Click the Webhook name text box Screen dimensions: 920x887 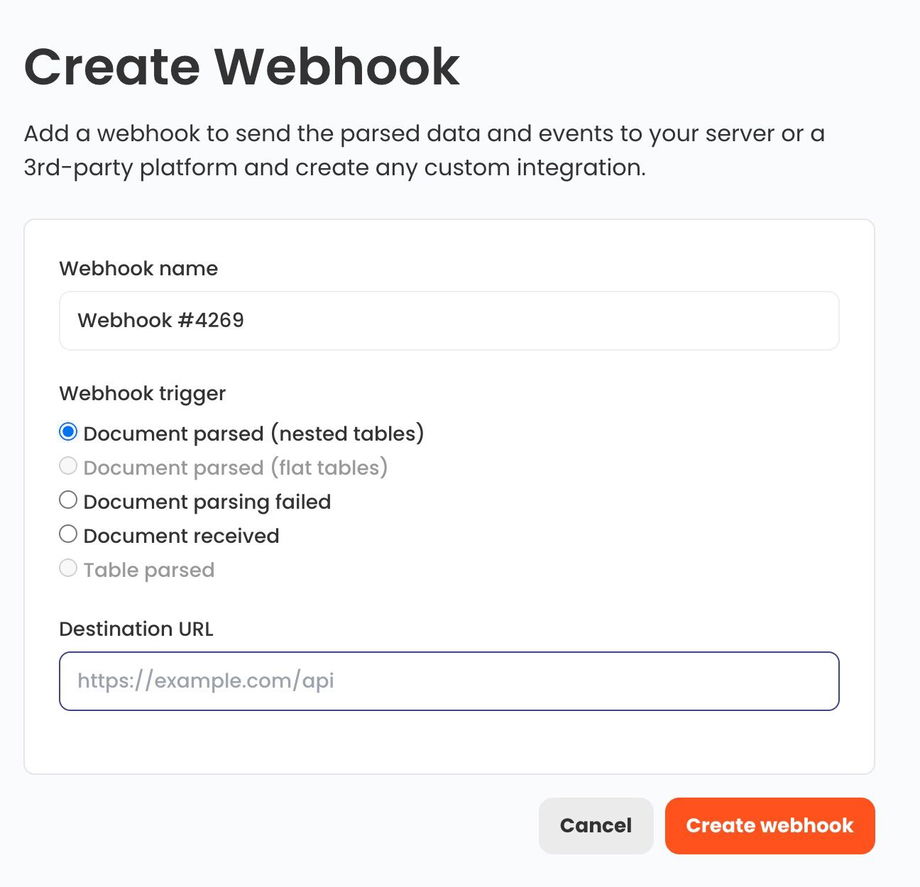pyautogui.click(x=449, y=320)
